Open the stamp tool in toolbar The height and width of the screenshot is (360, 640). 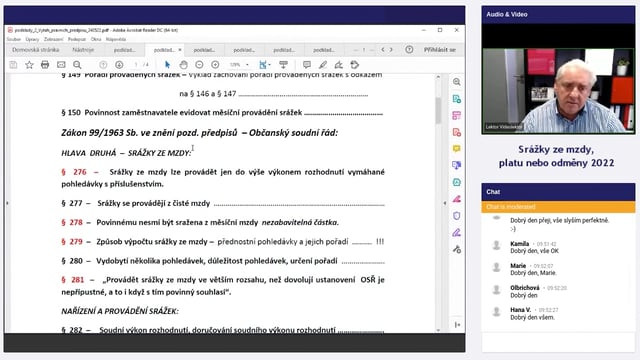355,65
